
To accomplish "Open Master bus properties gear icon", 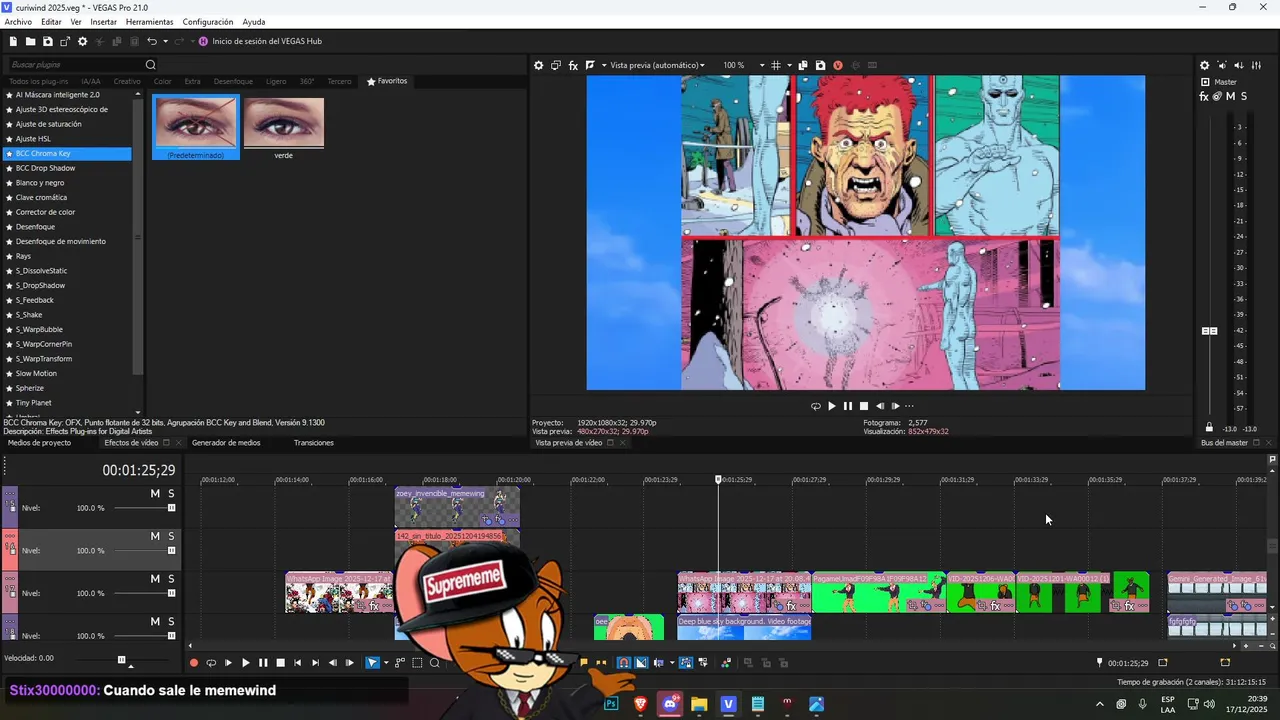I will (1204, 66).
